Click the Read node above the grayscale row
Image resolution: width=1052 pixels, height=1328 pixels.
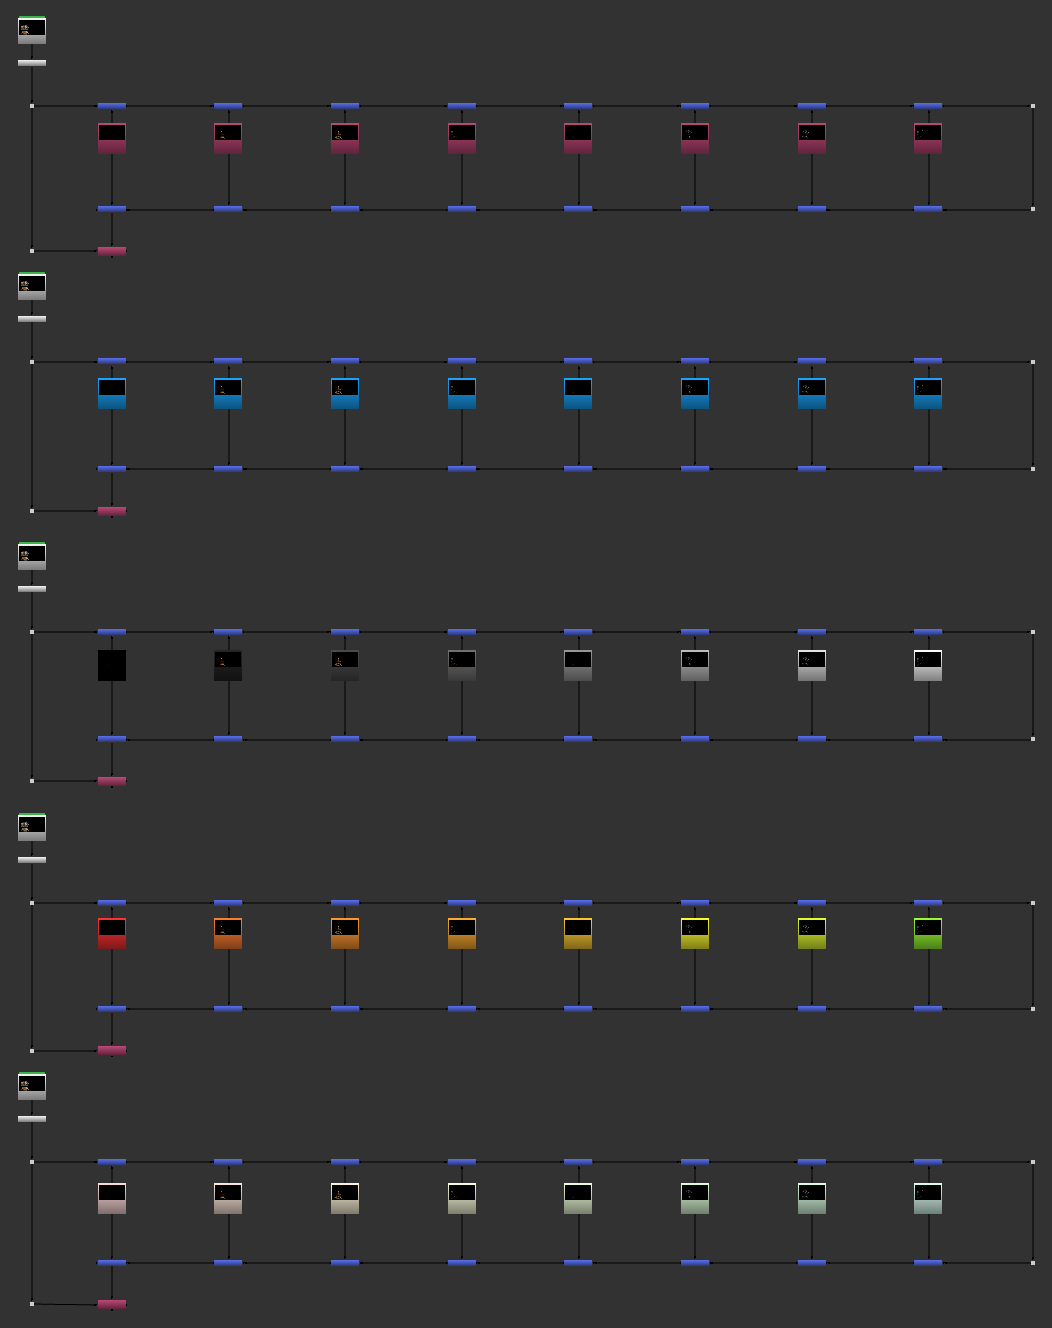[32, 557]
